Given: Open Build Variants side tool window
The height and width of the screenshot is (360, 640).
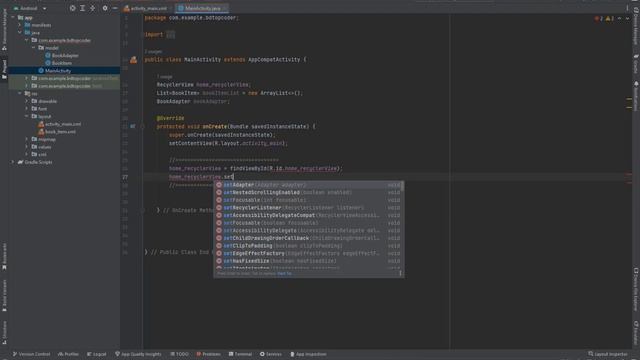Looking at the screenshot, I should pos(4,296).
